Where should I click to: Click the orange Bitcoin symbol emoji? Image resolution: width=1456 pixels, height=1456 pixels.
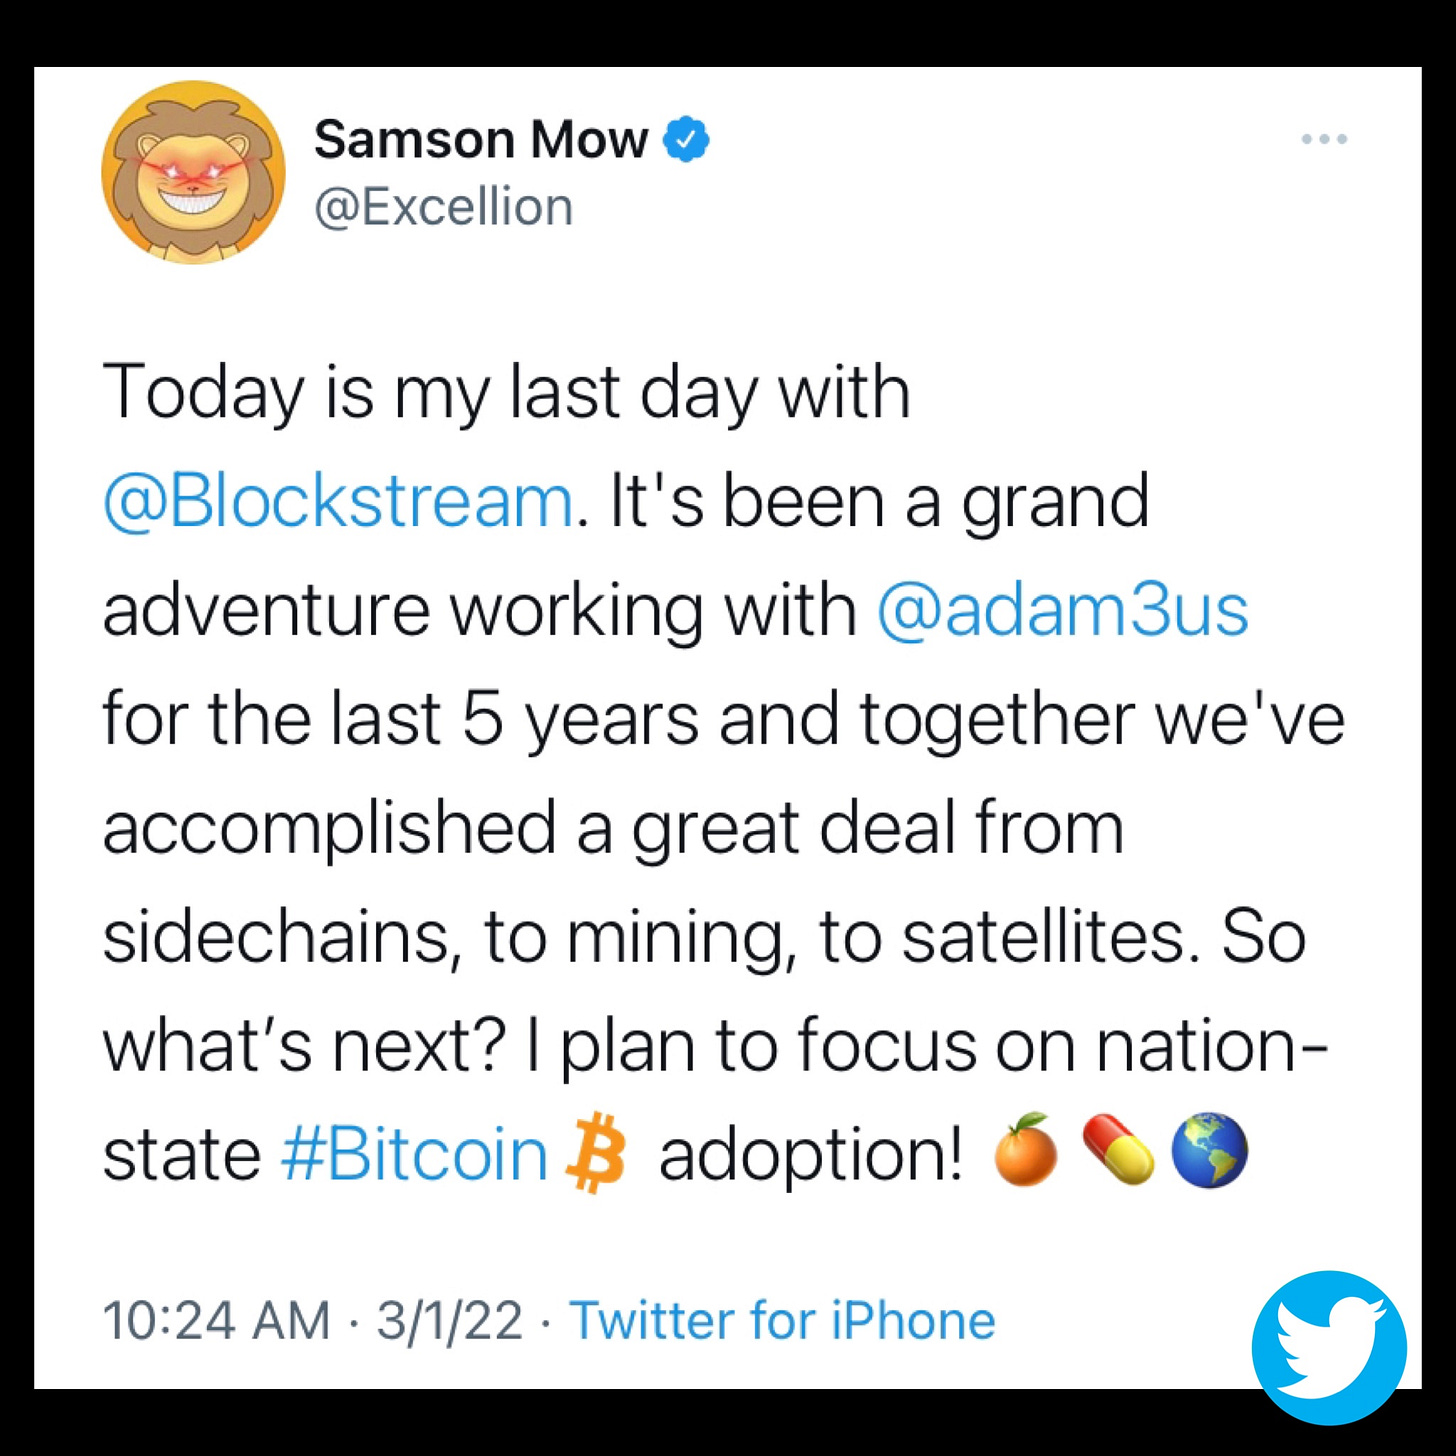click(x=596, y=1152)
